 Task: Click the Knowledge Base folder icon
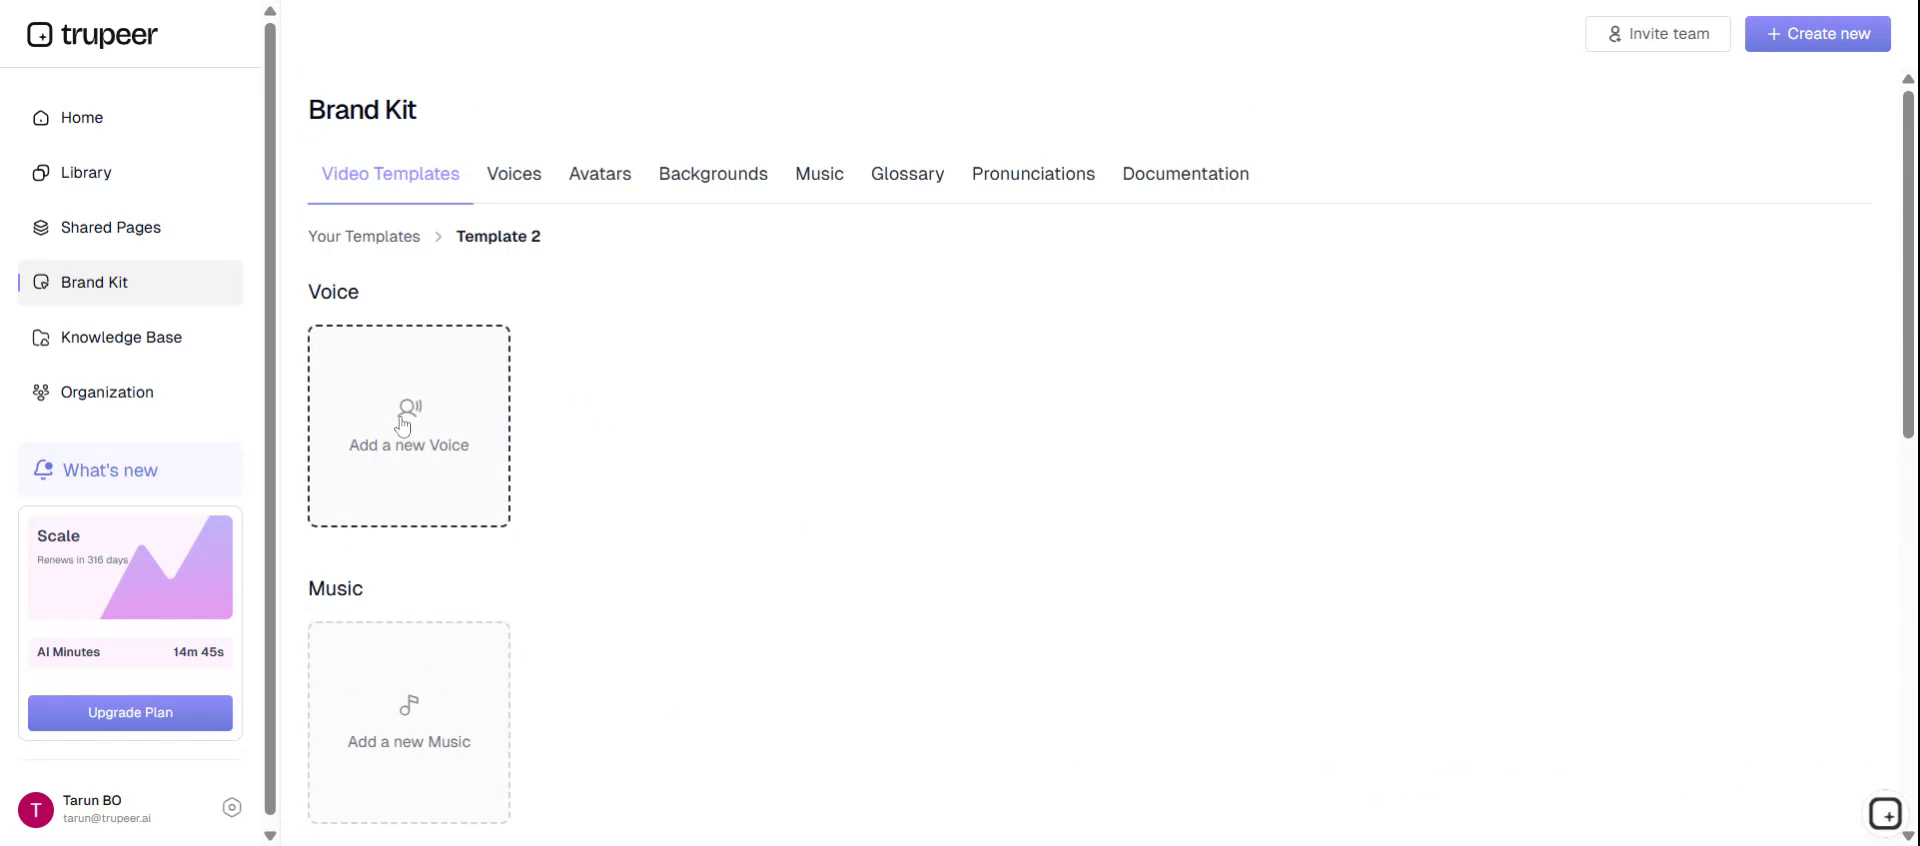(x=41, y=338)
